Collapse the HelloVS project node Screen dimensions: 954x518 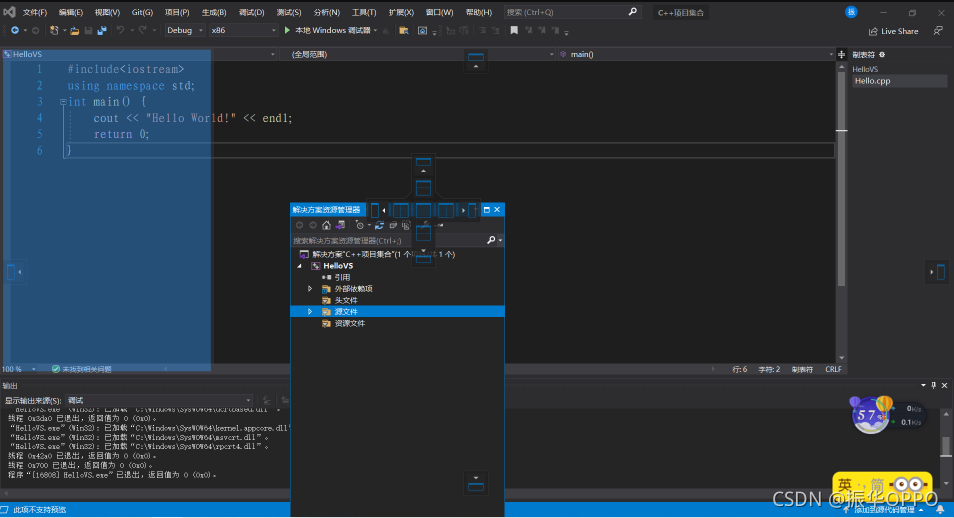click(298, 266)
